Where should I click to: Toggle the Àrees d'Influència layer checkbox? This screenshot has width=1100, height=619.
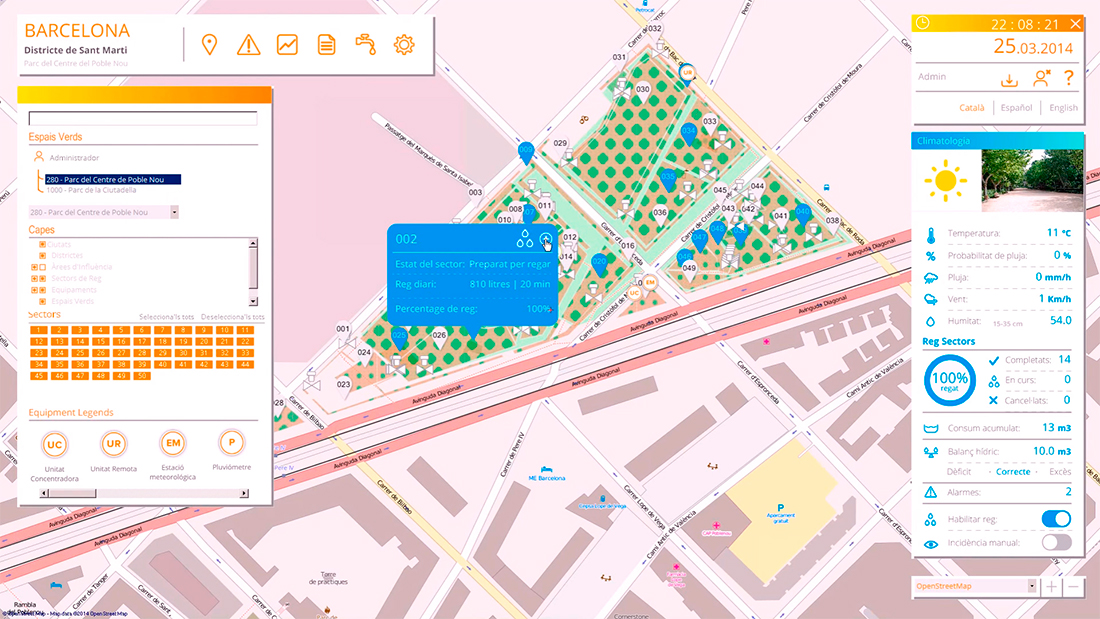click(43, 267)
